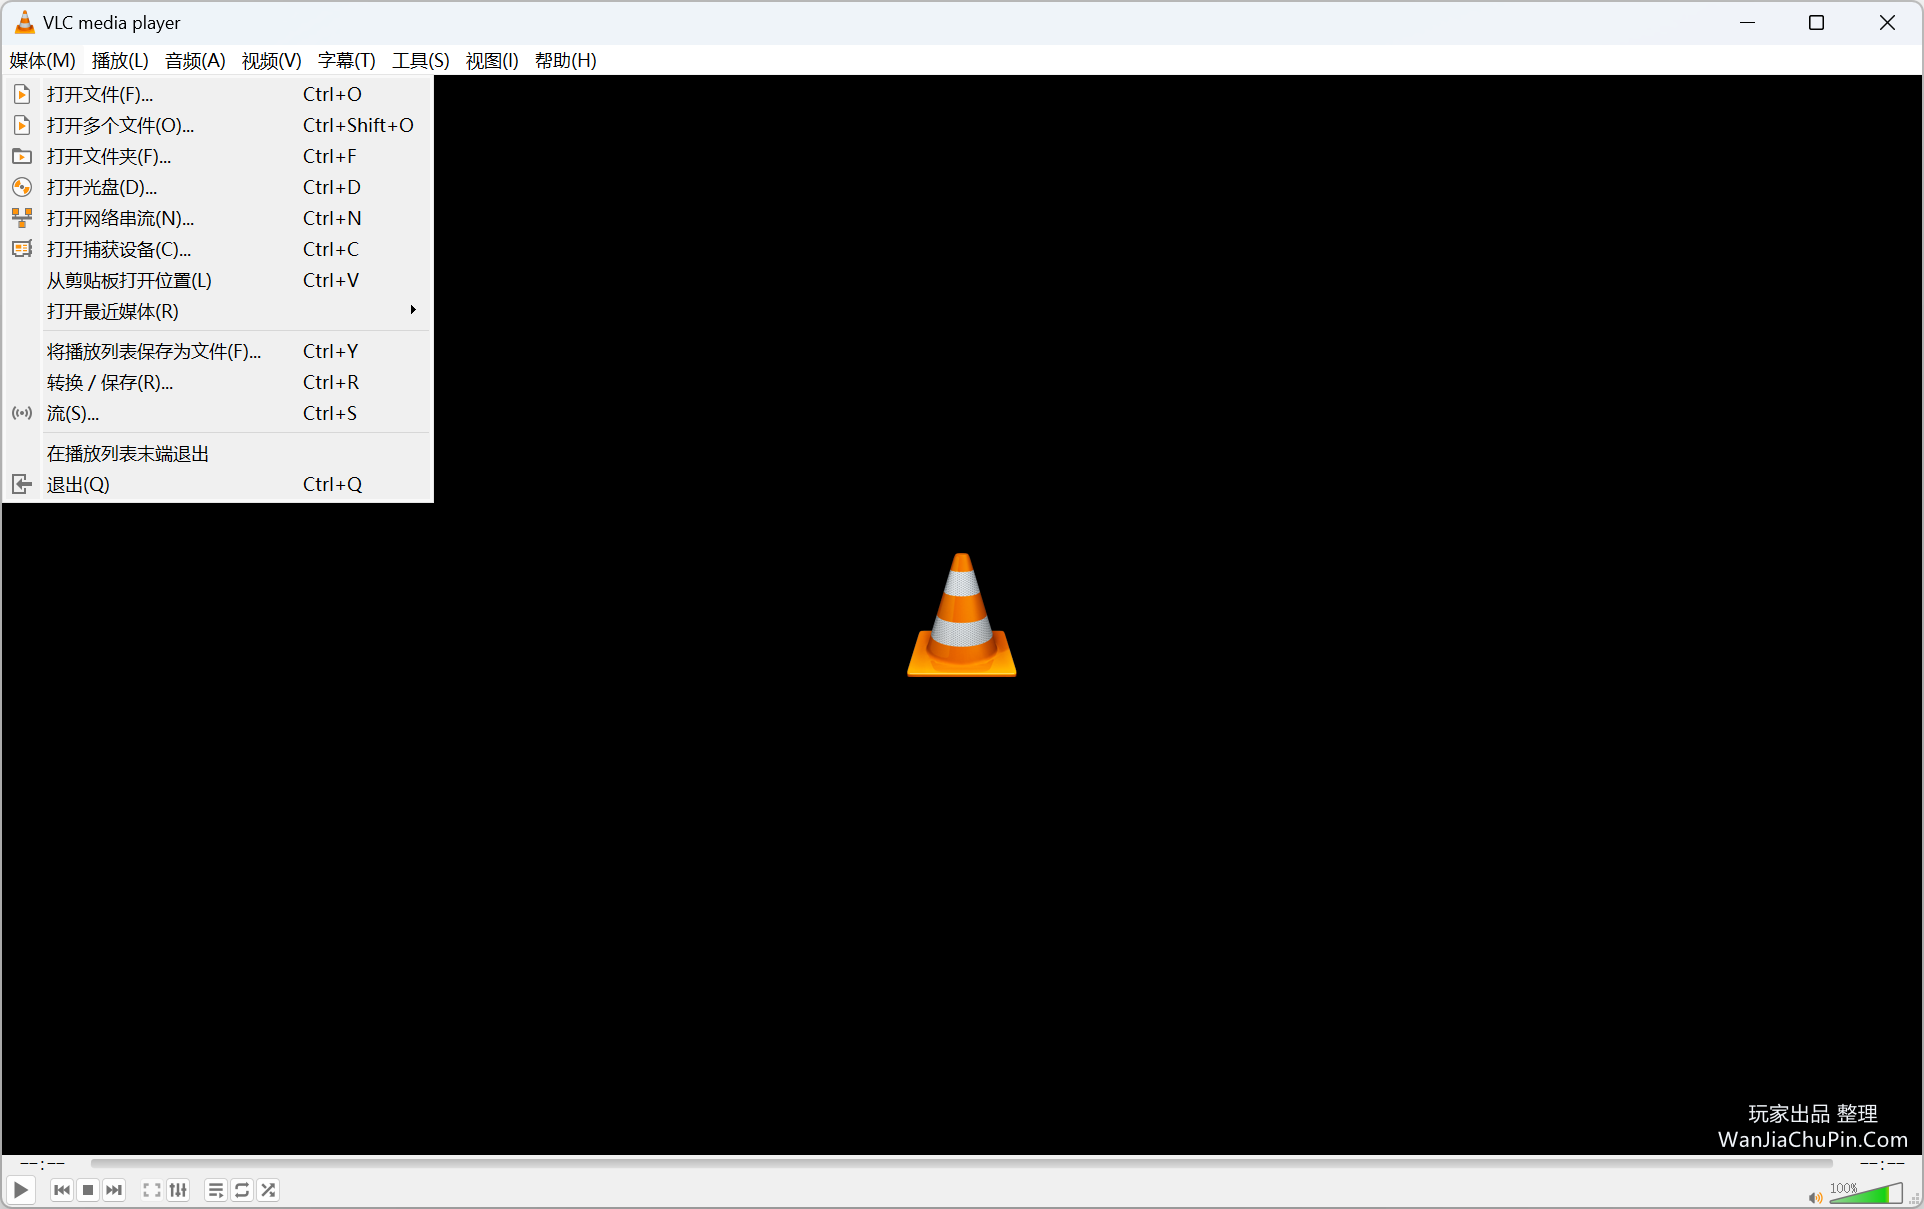Choose 打开多个文件(O)... menu entry
Viewport: 1924px width, 1209px height.
pos(218,125)
